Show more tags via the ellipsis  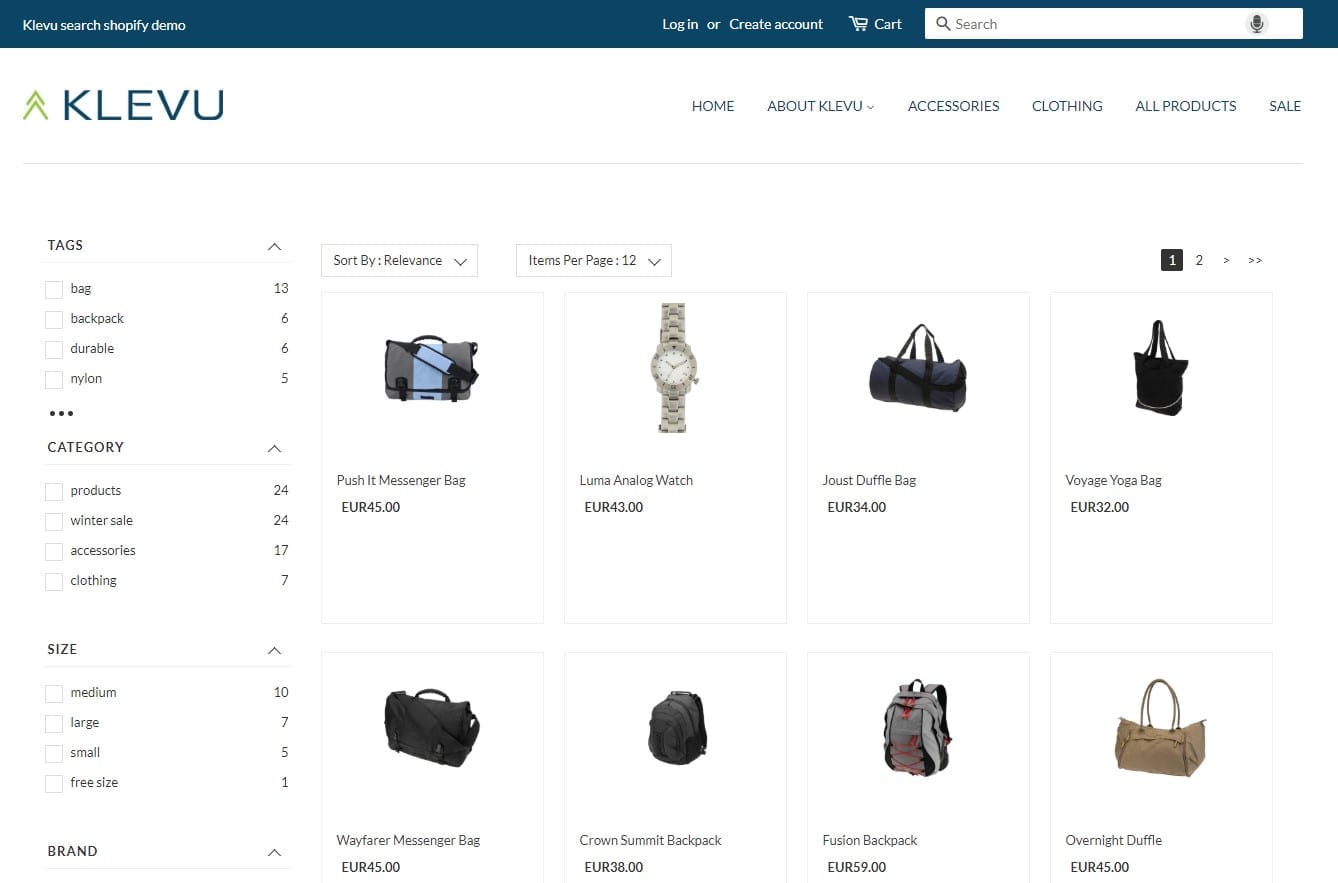pos(61,413)
